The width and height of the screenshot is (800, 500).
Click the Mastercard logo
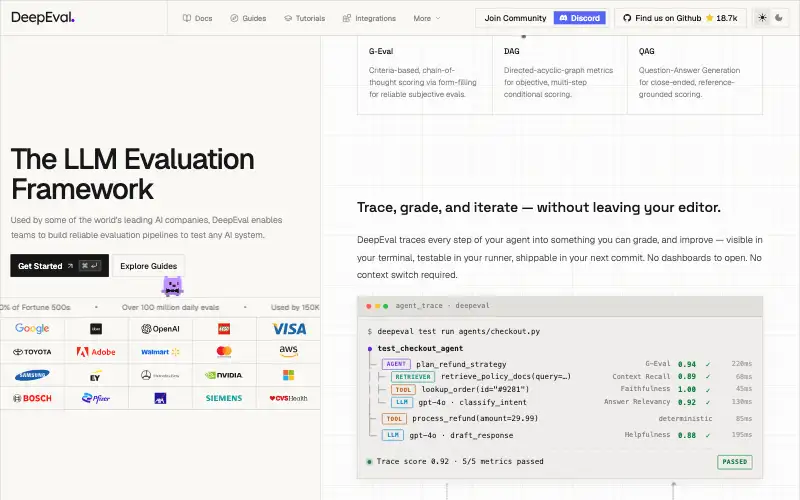[x=224, y=352]
